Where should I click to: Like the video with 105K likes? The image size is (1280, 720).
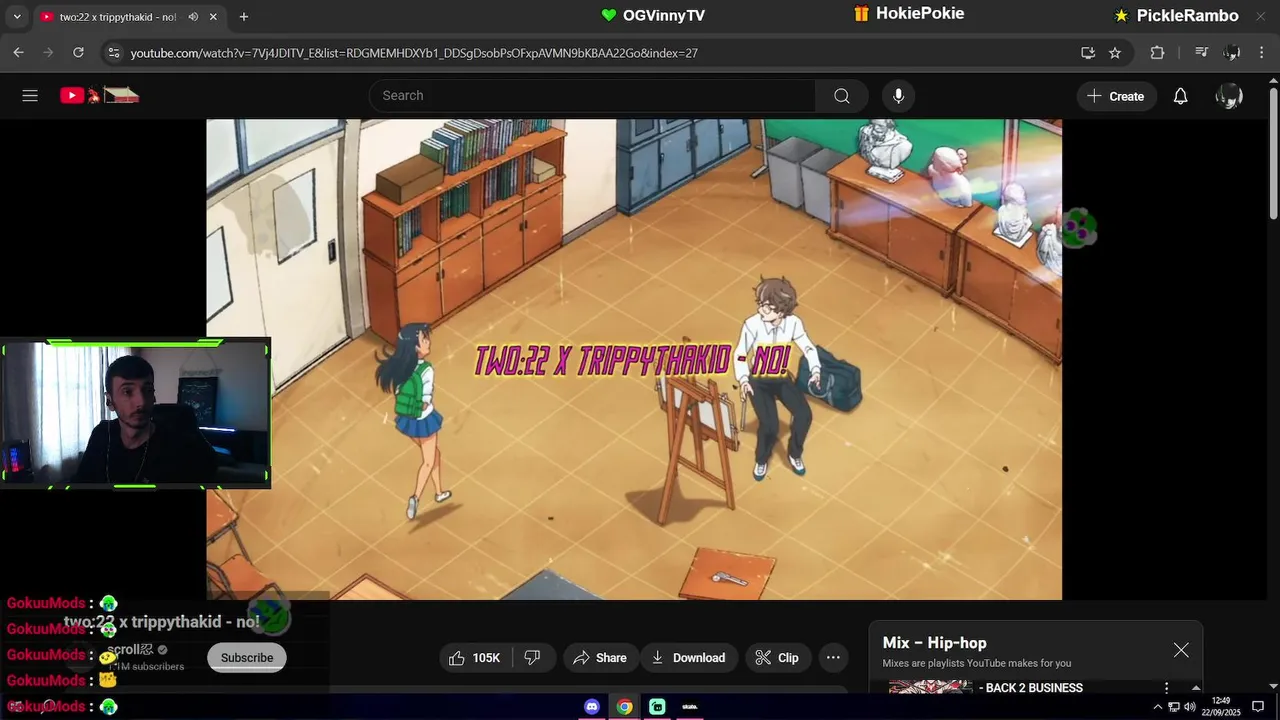tap(475, 657)
